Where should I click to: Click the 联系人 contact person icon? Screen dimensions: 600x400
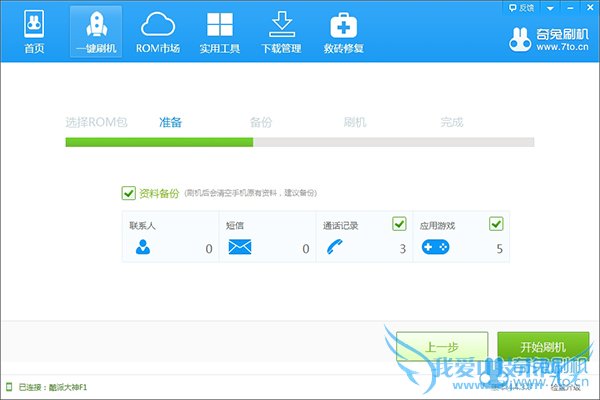(x=143, y=247)
